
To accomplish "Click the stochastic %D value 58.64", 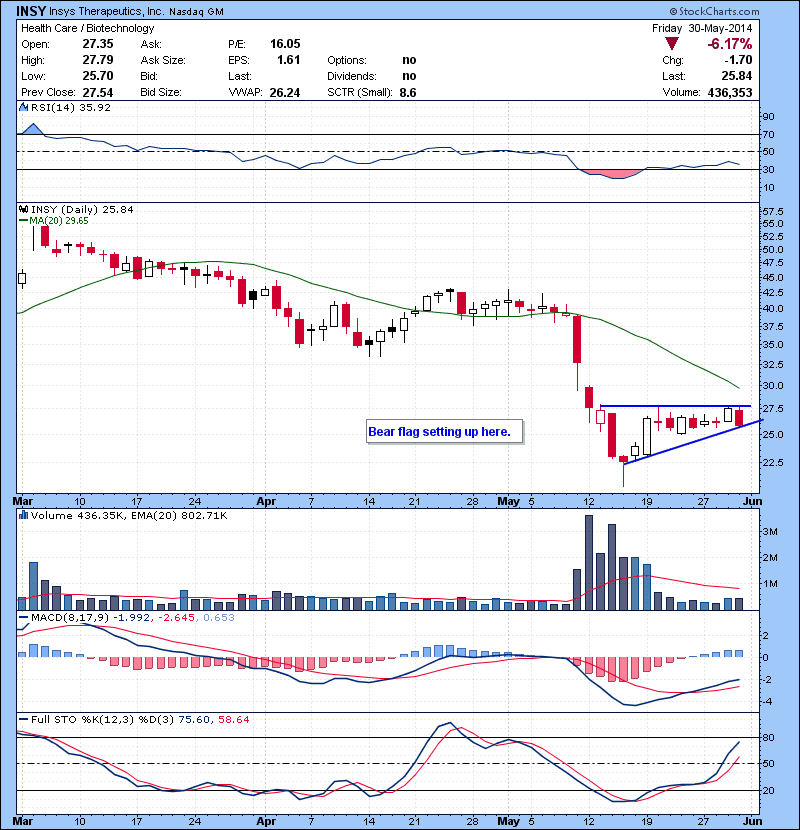I will point(233,720).
